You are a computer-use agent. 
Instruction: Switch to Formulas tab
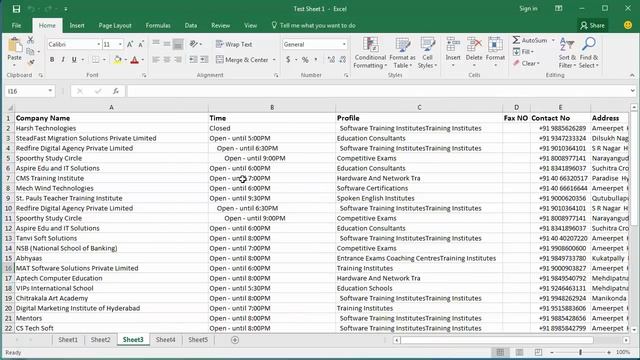(x=158, y=25)
